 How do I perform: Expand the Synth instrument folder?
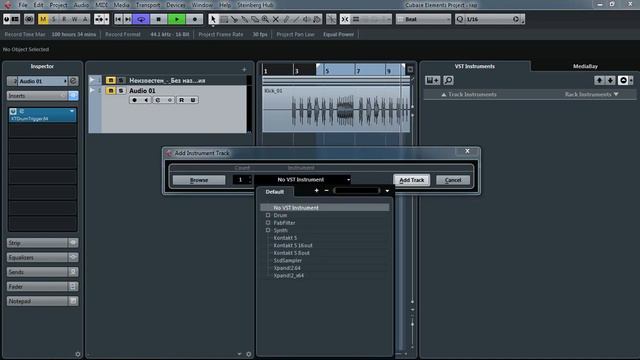(268, 230)
